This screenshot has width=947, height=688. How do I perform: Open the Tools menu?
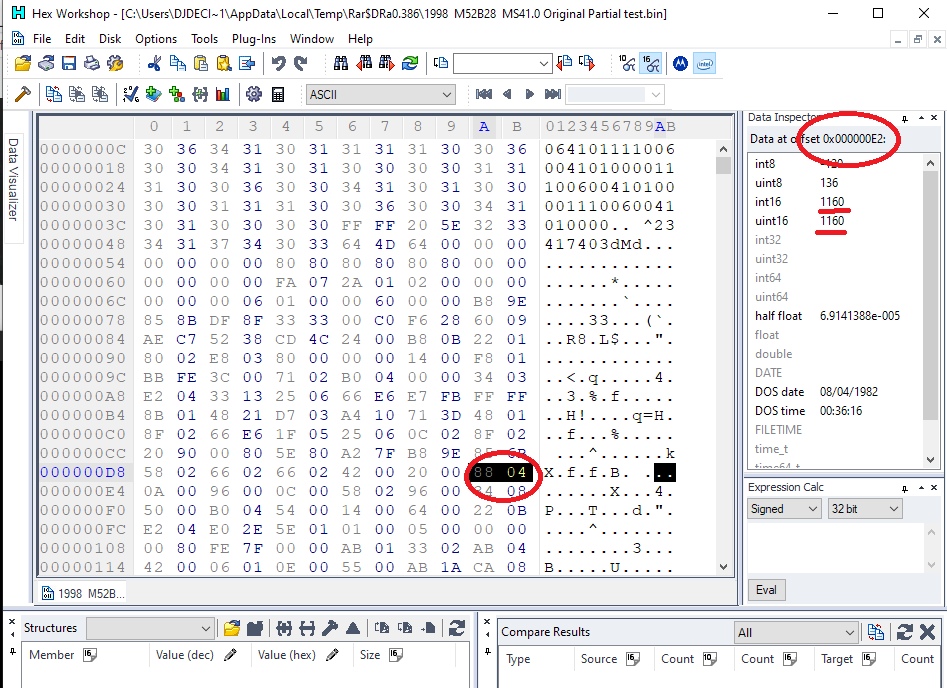(204, 39)
